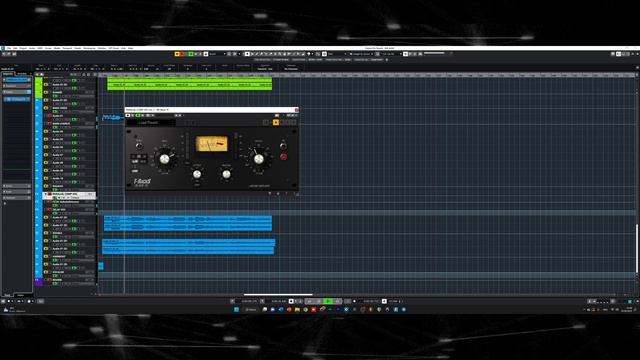Screen dimensions: 640x360
Task: Flip the toggle switch above red plugin button
Action: tap(283, 146)
